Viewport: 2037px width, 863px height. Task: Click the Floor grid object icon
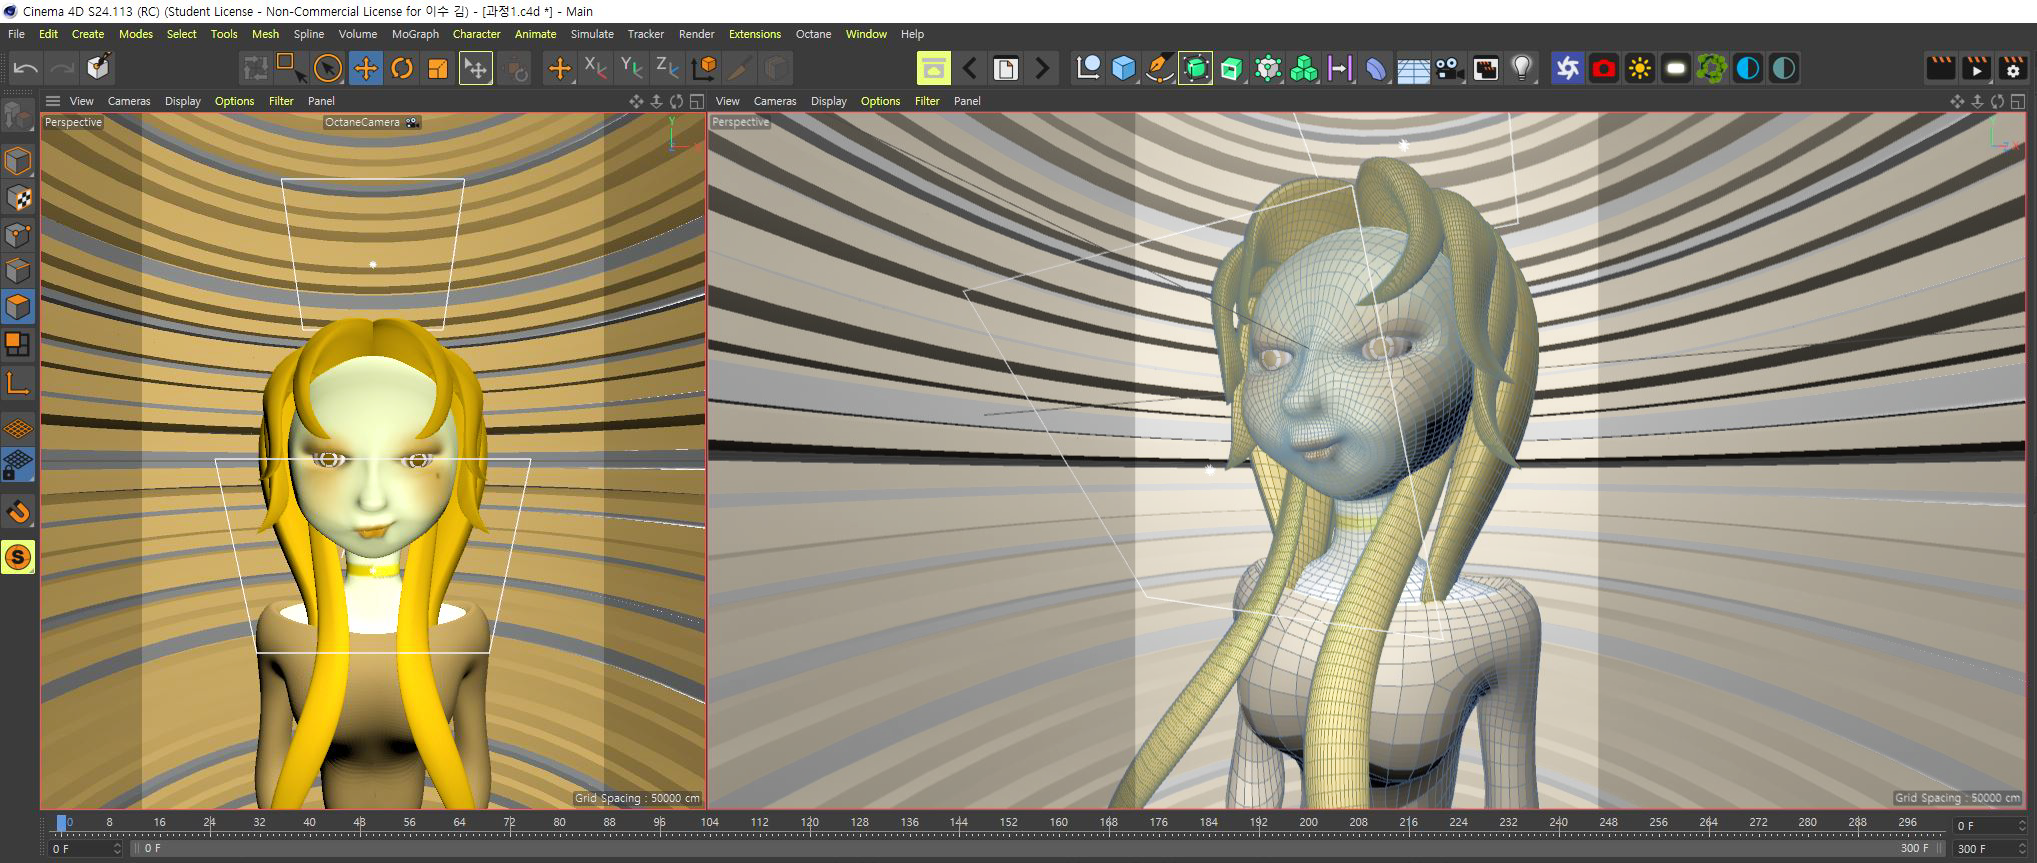tap(1413, 68)
